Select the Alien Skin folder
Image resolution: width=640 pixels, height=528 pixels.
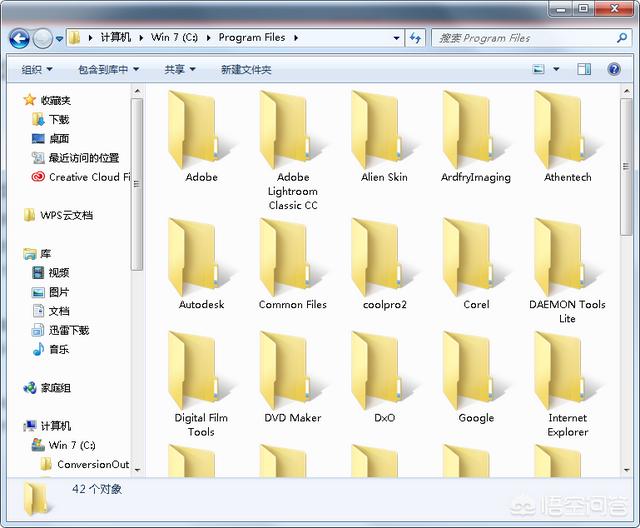(384, 139)
